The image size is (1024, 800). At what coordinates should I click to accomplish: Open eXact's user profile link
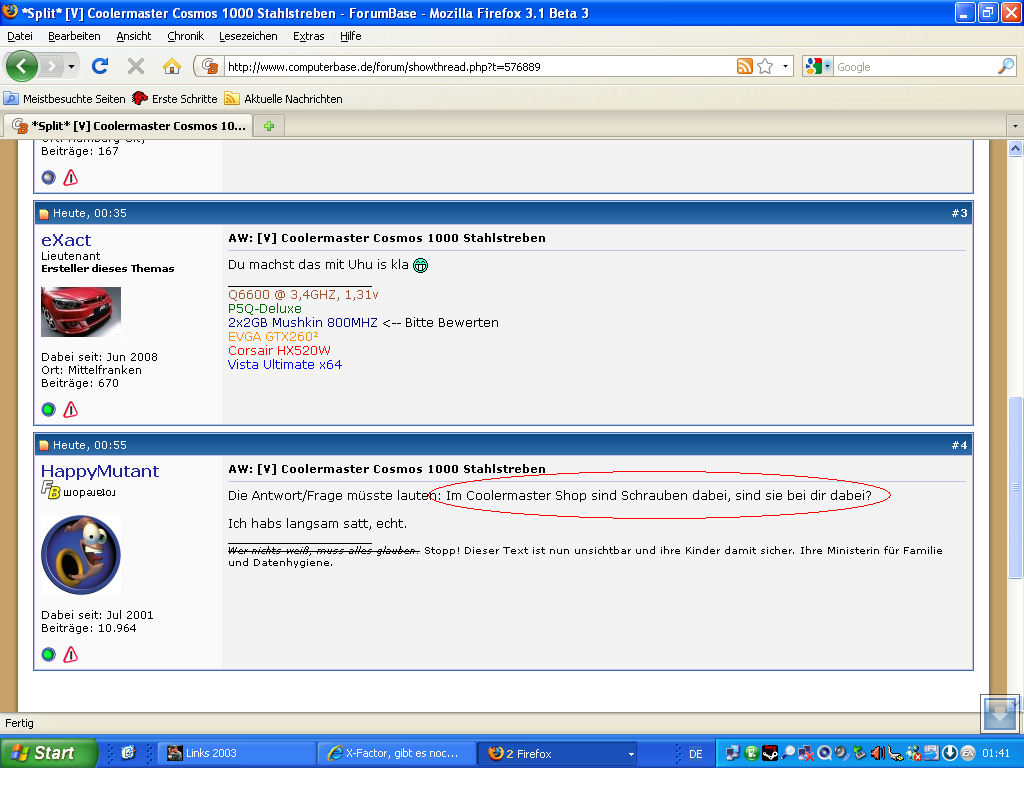pos(66,240)
